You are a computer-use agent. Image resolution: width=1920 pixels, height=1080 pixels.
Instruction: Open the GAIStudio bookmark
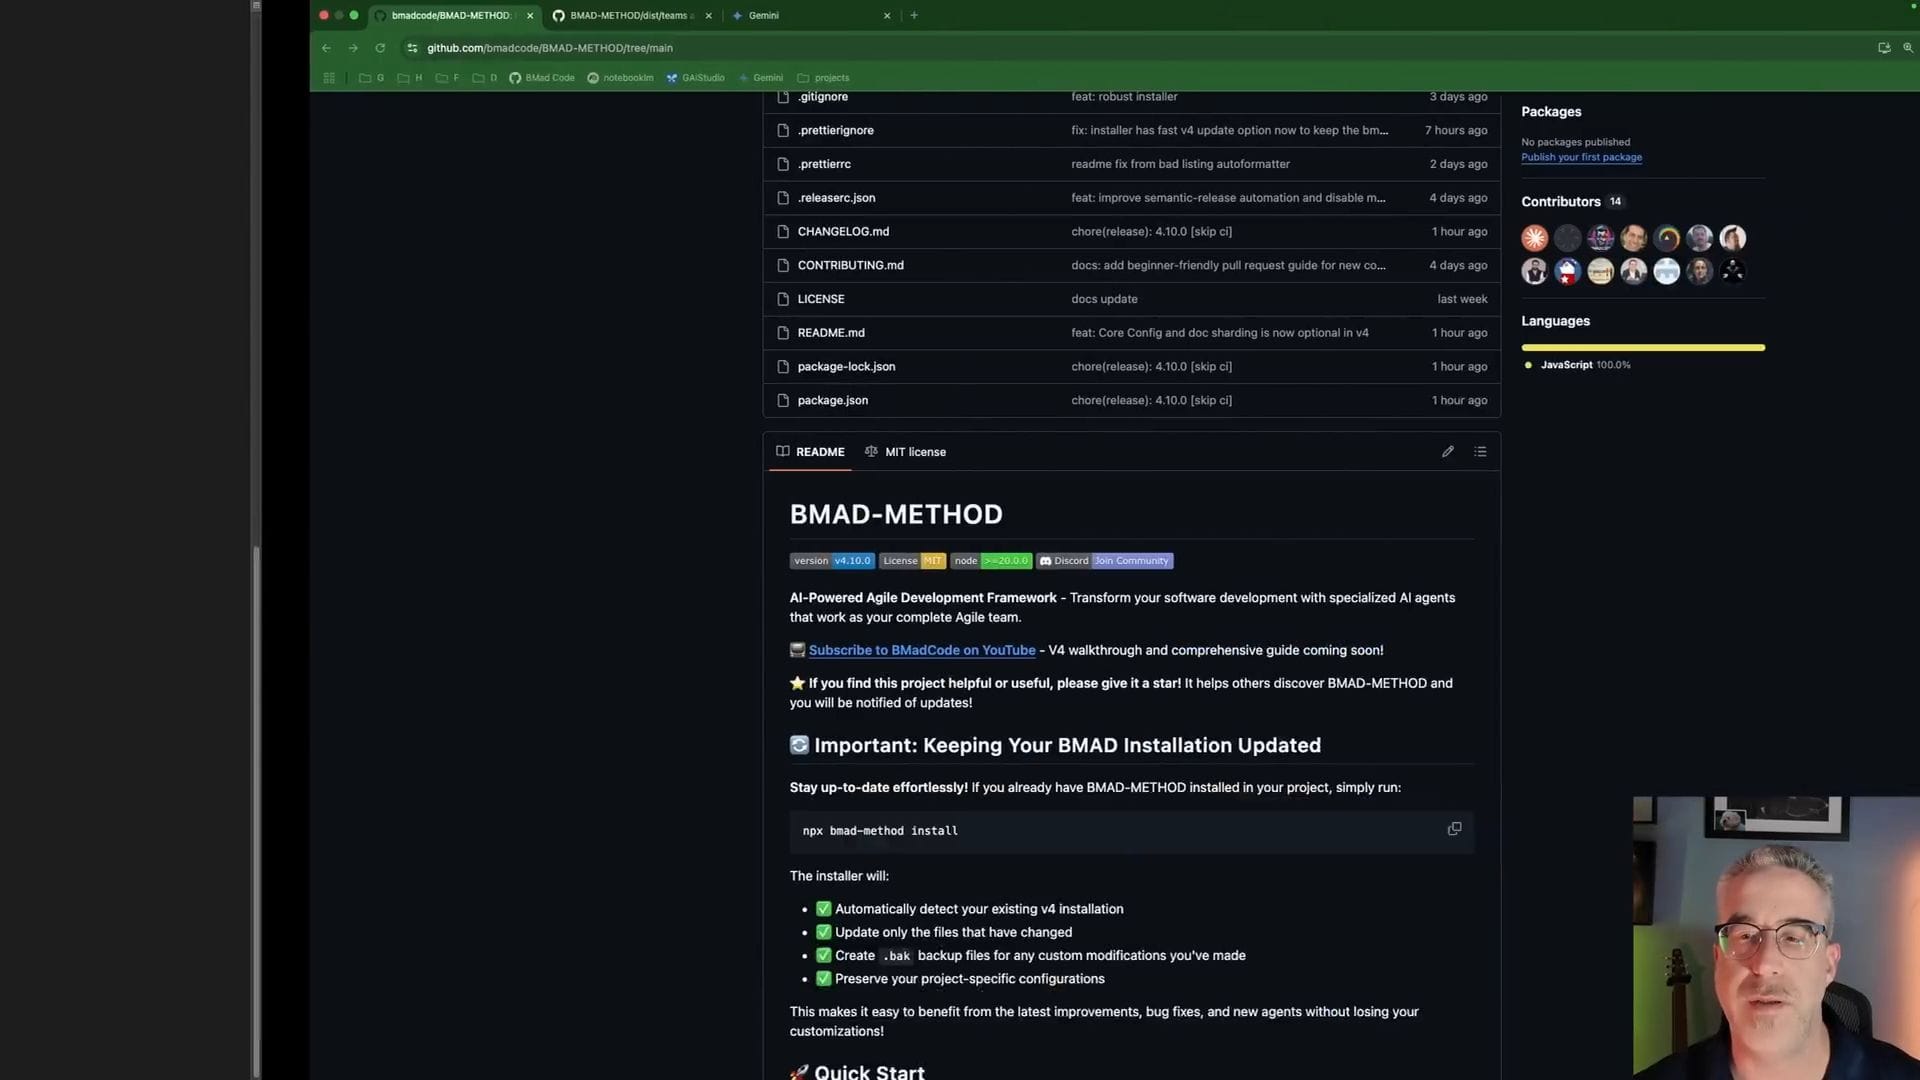pos(695,78)
